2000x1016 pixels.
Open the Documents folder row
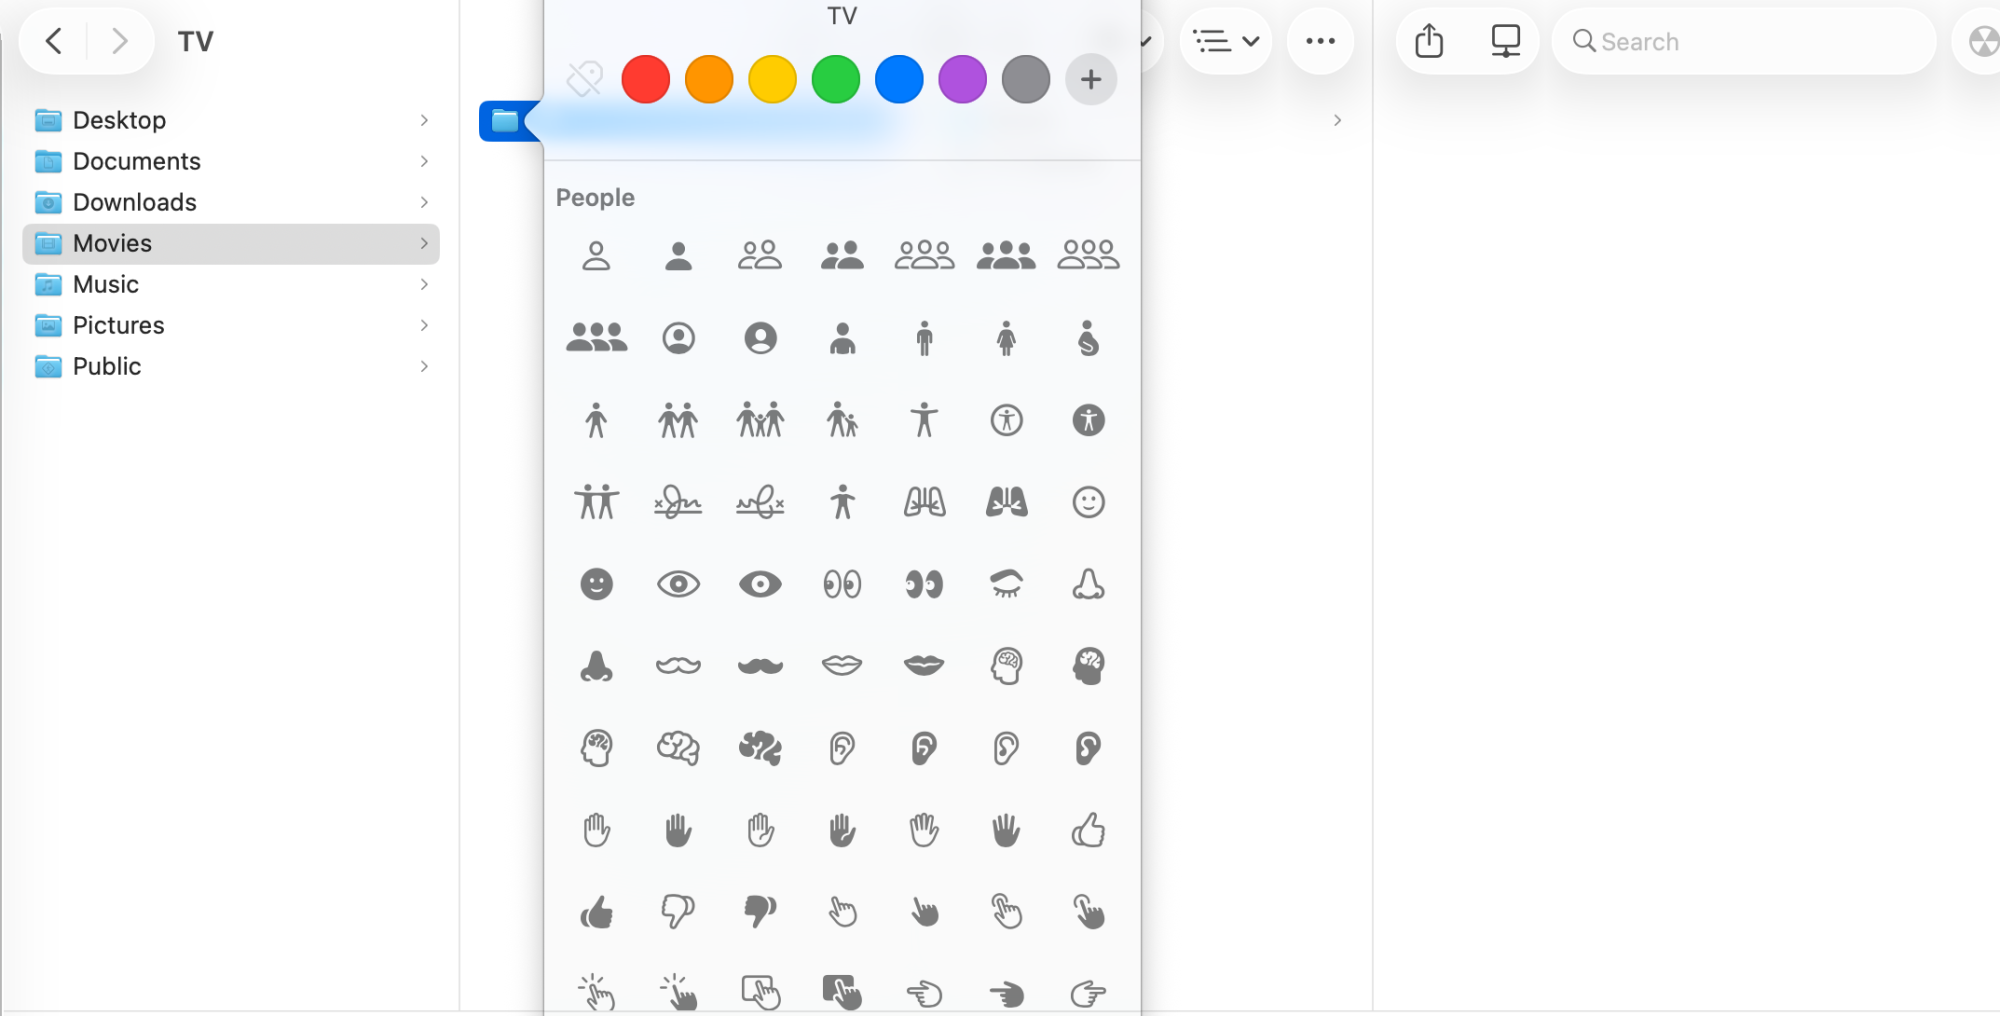pyautogui.click(x=231, y=161)
